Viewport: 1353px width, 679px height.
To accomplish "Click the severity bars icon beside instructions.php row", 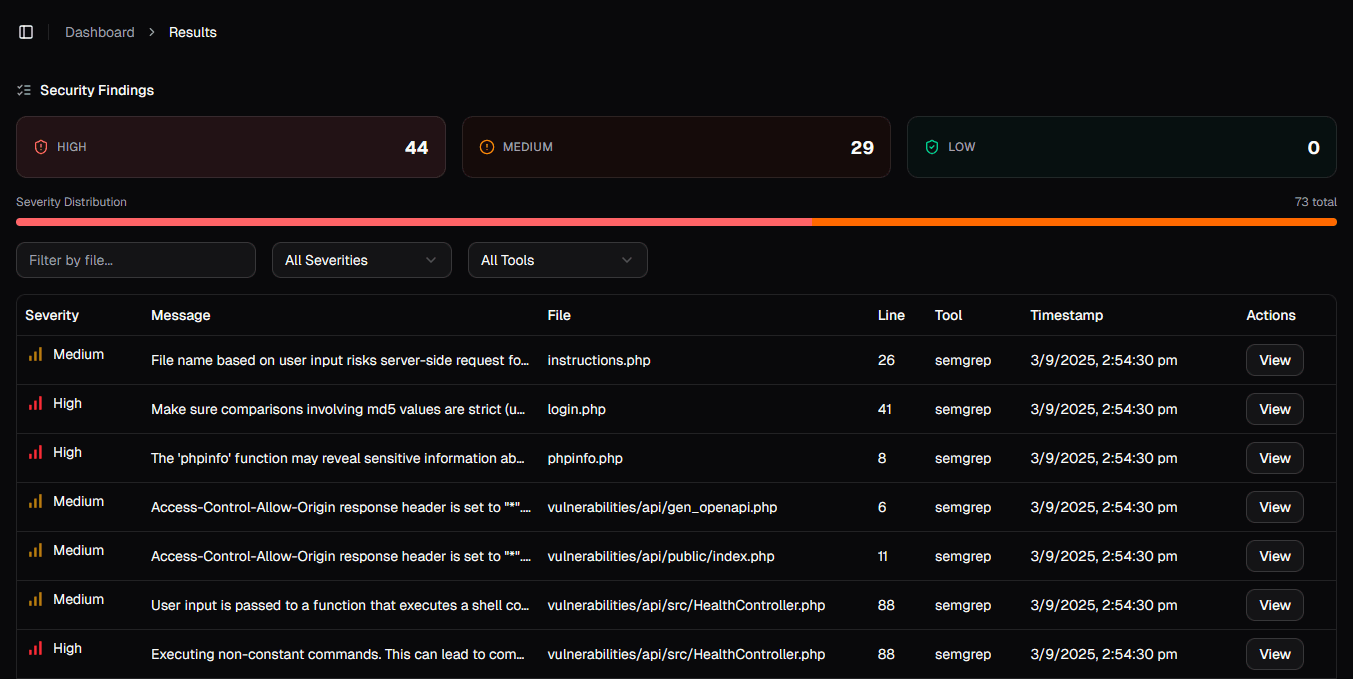I will point(33,353).
